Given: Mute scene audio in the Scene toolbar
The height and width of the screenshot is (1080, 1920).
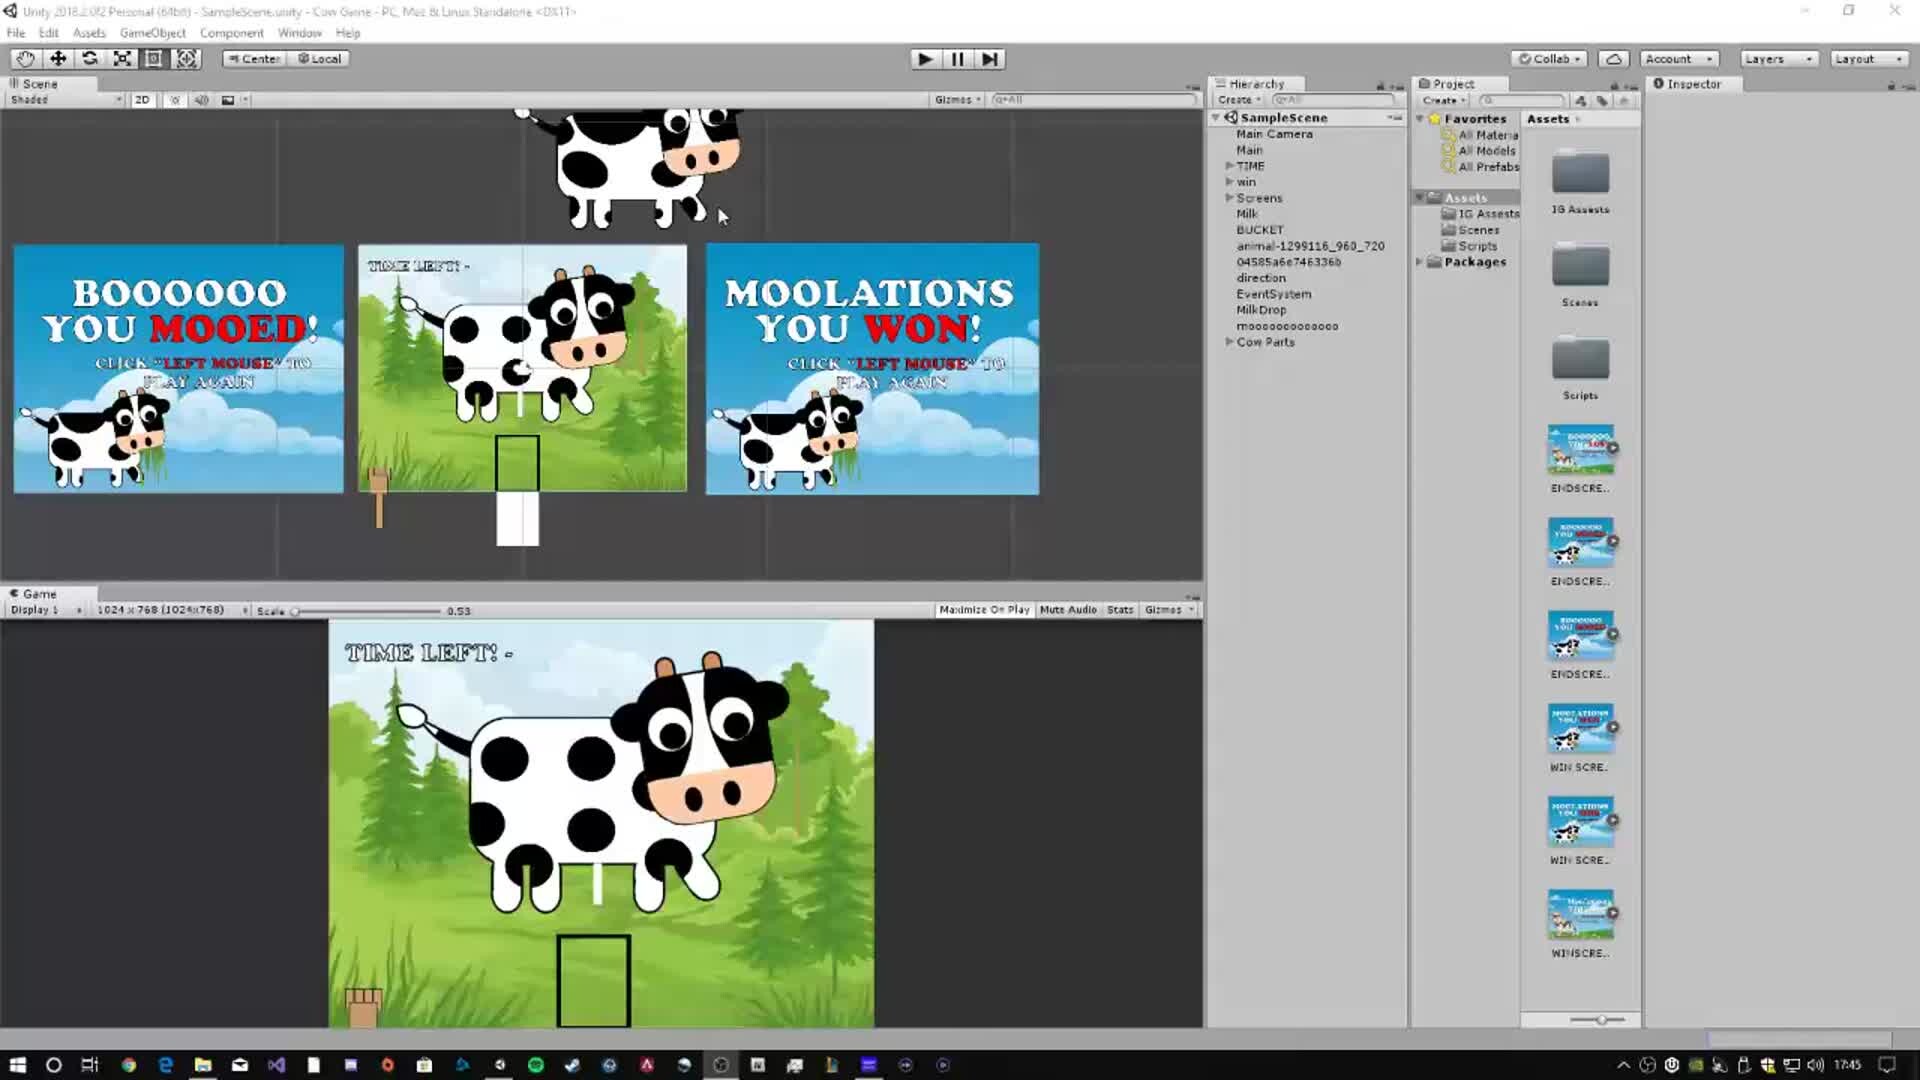Looking at the screenshot, I should [202, 99].
